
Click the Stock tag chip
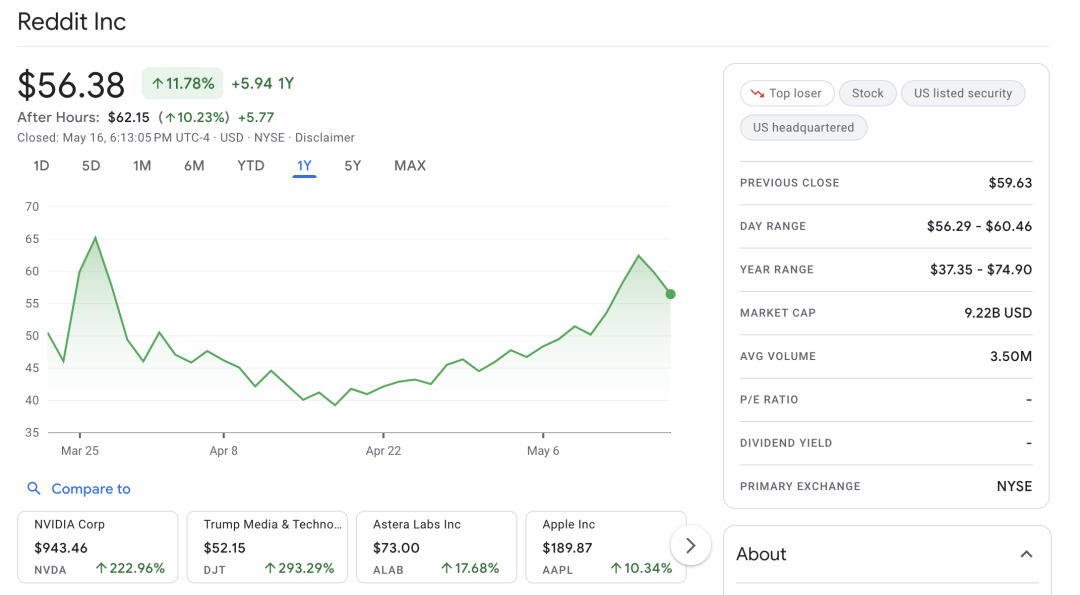coord(867,94)
